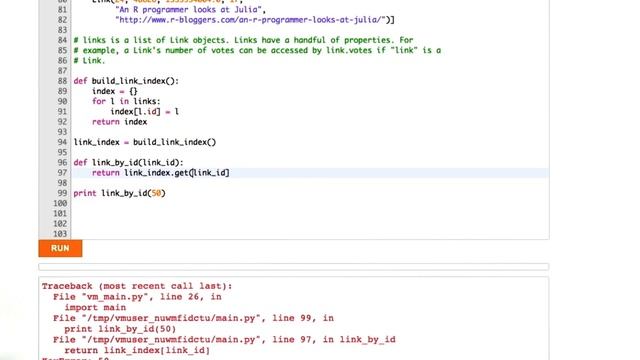Click 'return link_index.get(link_id]' code line
The image size is (640, 360).
(x=161, y=173)
